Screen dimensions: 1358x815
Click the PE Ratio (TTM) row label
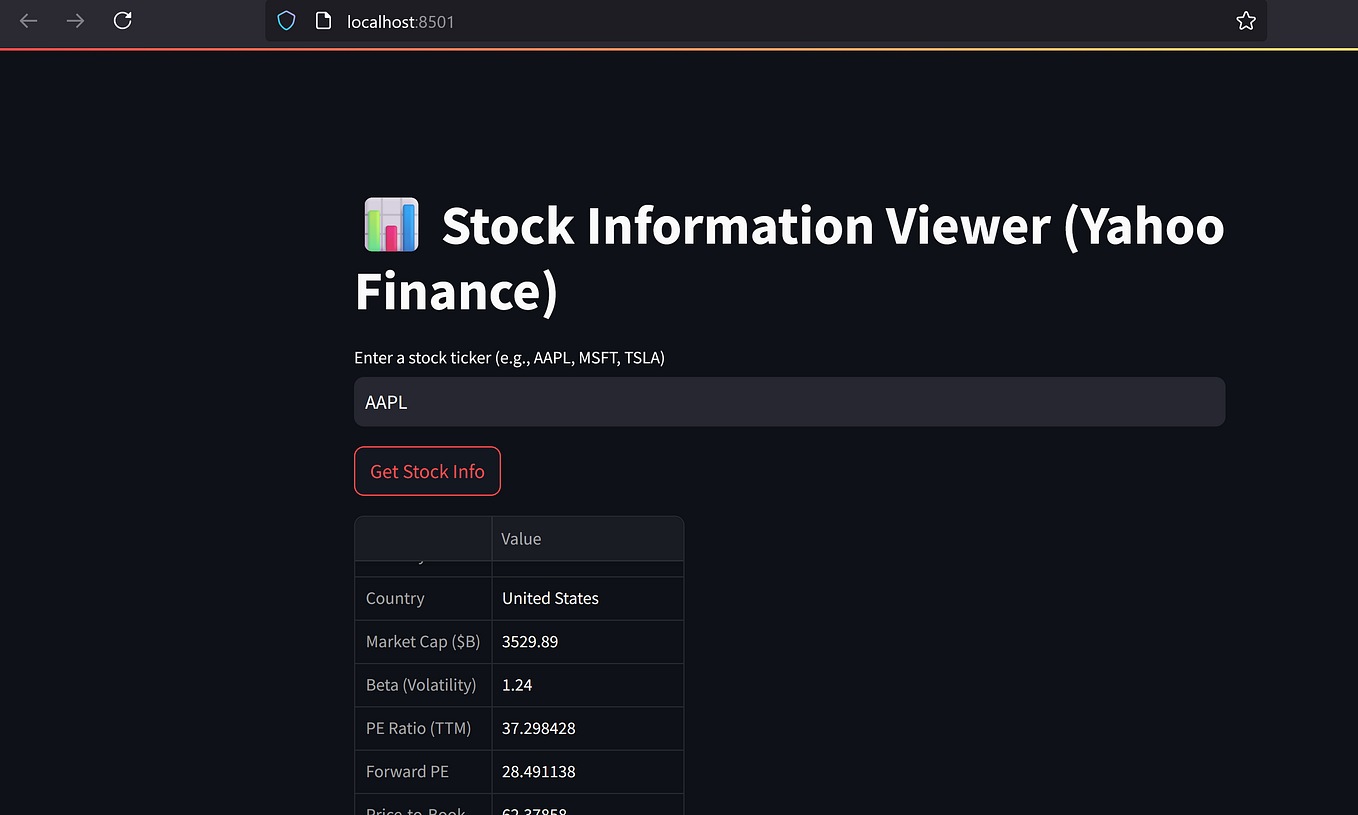point(418,728)
